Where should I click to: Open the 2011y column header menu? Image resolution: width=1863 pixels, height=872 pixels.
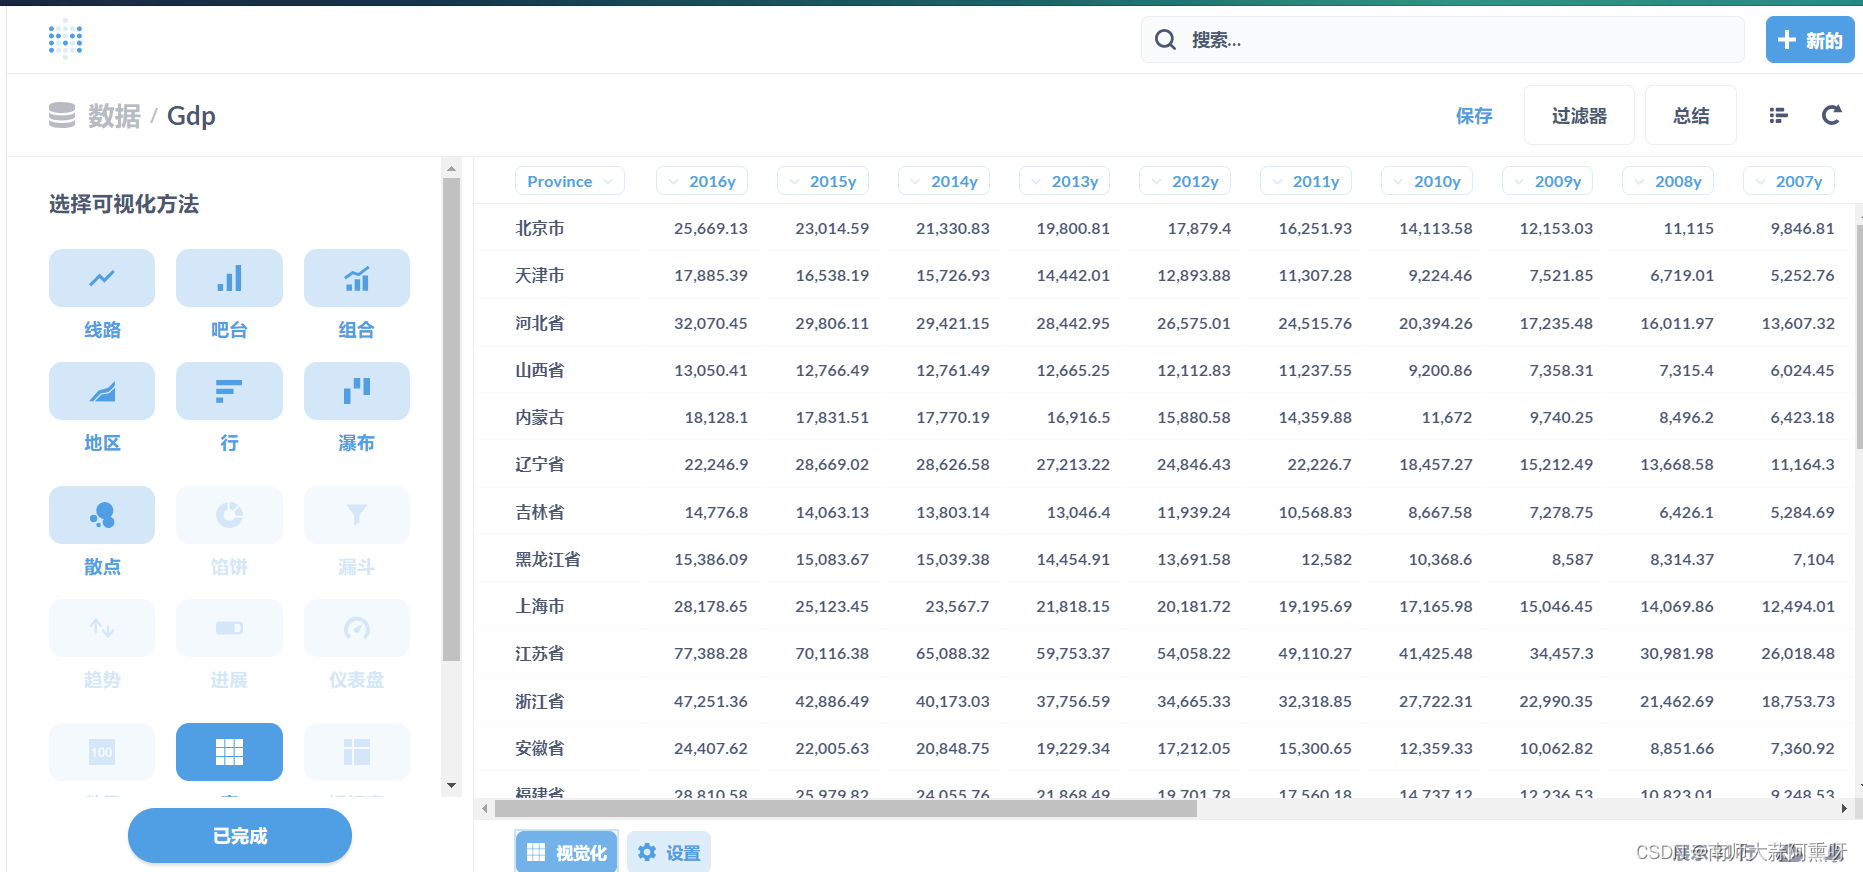point(1306,181)
